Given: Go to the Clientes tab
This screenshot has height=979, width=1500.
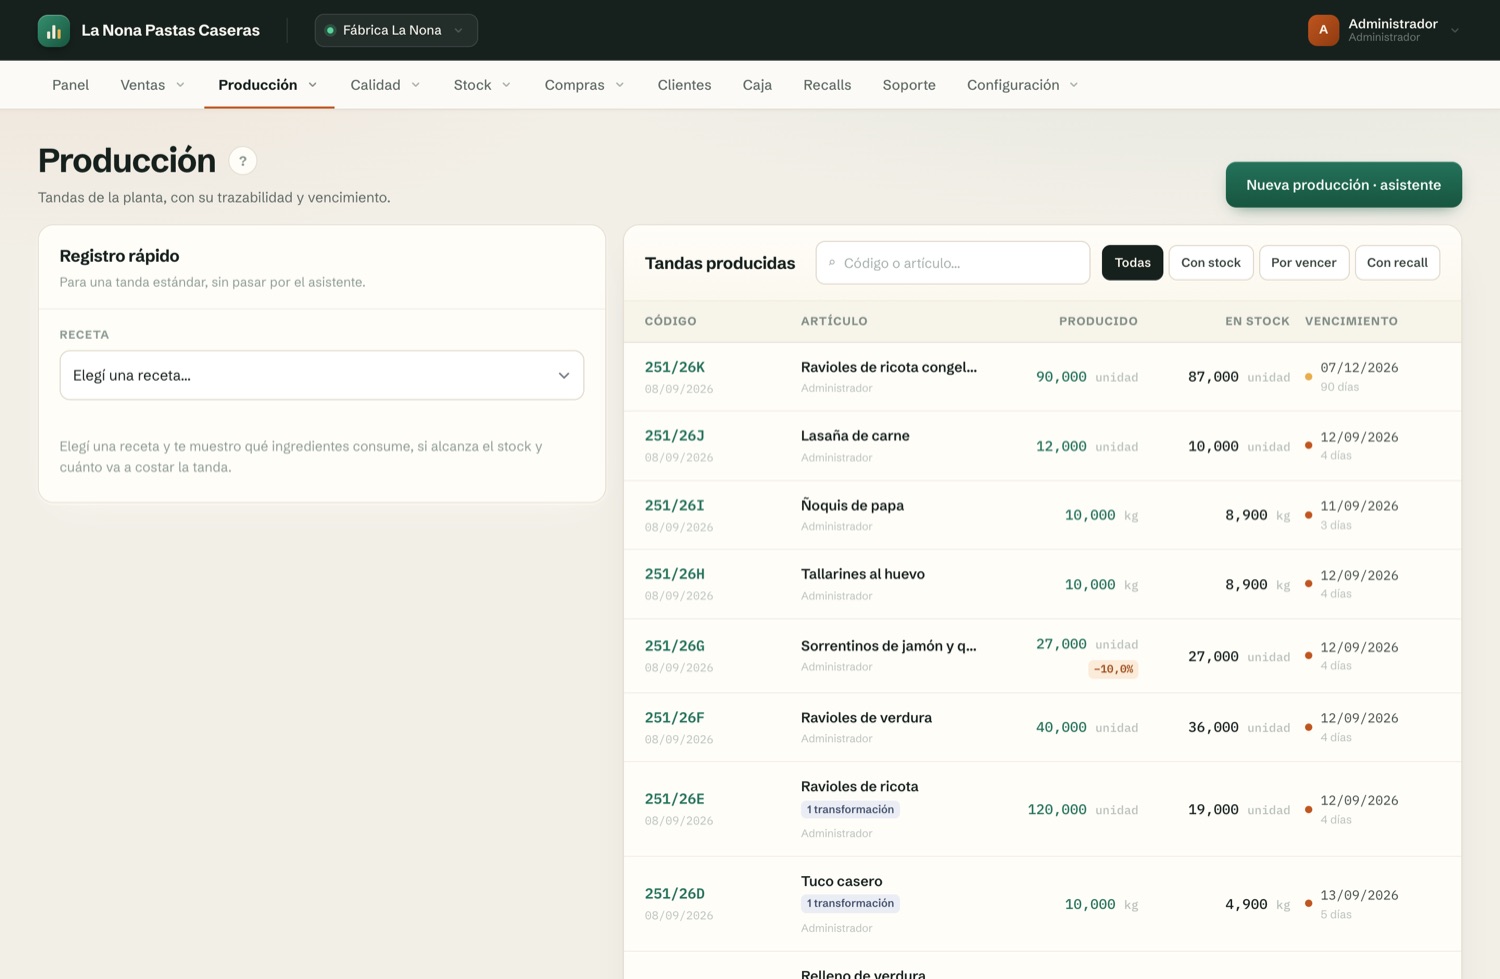Looking at the screenshot, I should (x=684, y=85).
